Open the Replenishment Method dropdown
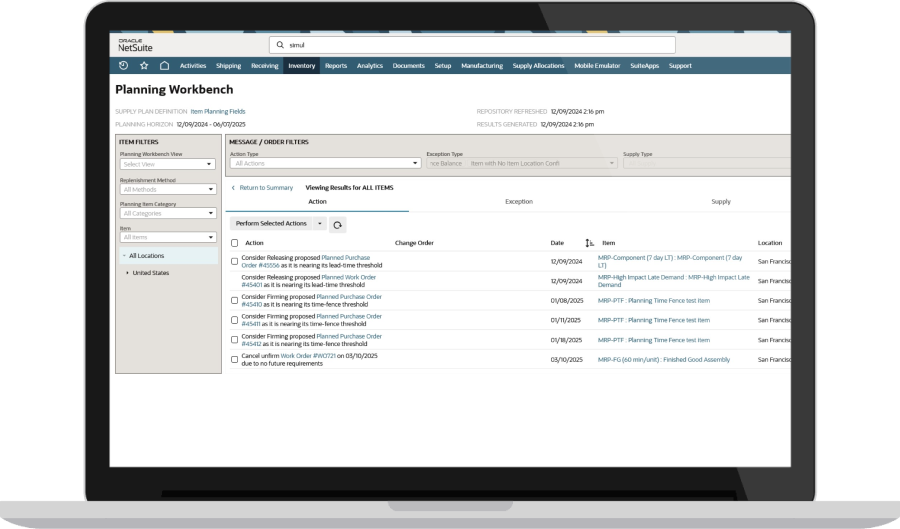Screen dimensions: 900x529 tap(168, 189)
